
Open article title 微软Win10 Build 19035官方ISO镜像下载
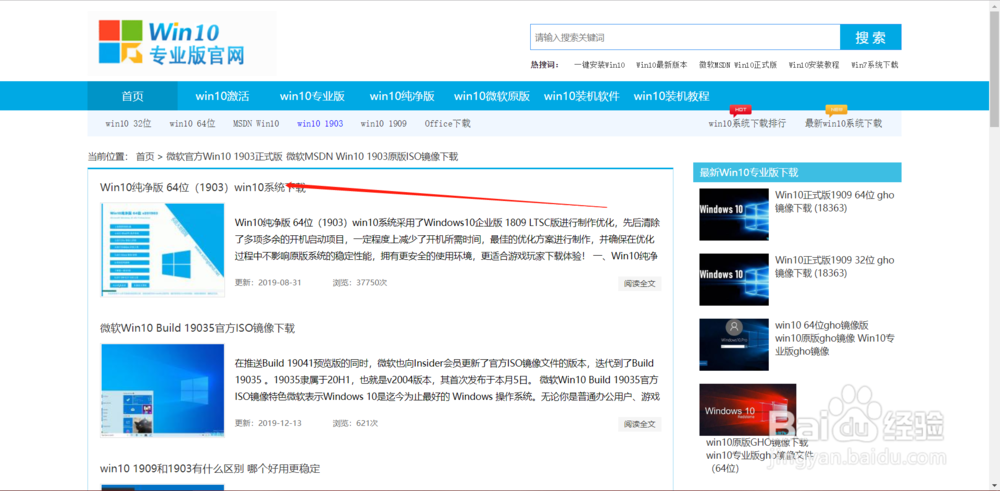coord(198,328)
